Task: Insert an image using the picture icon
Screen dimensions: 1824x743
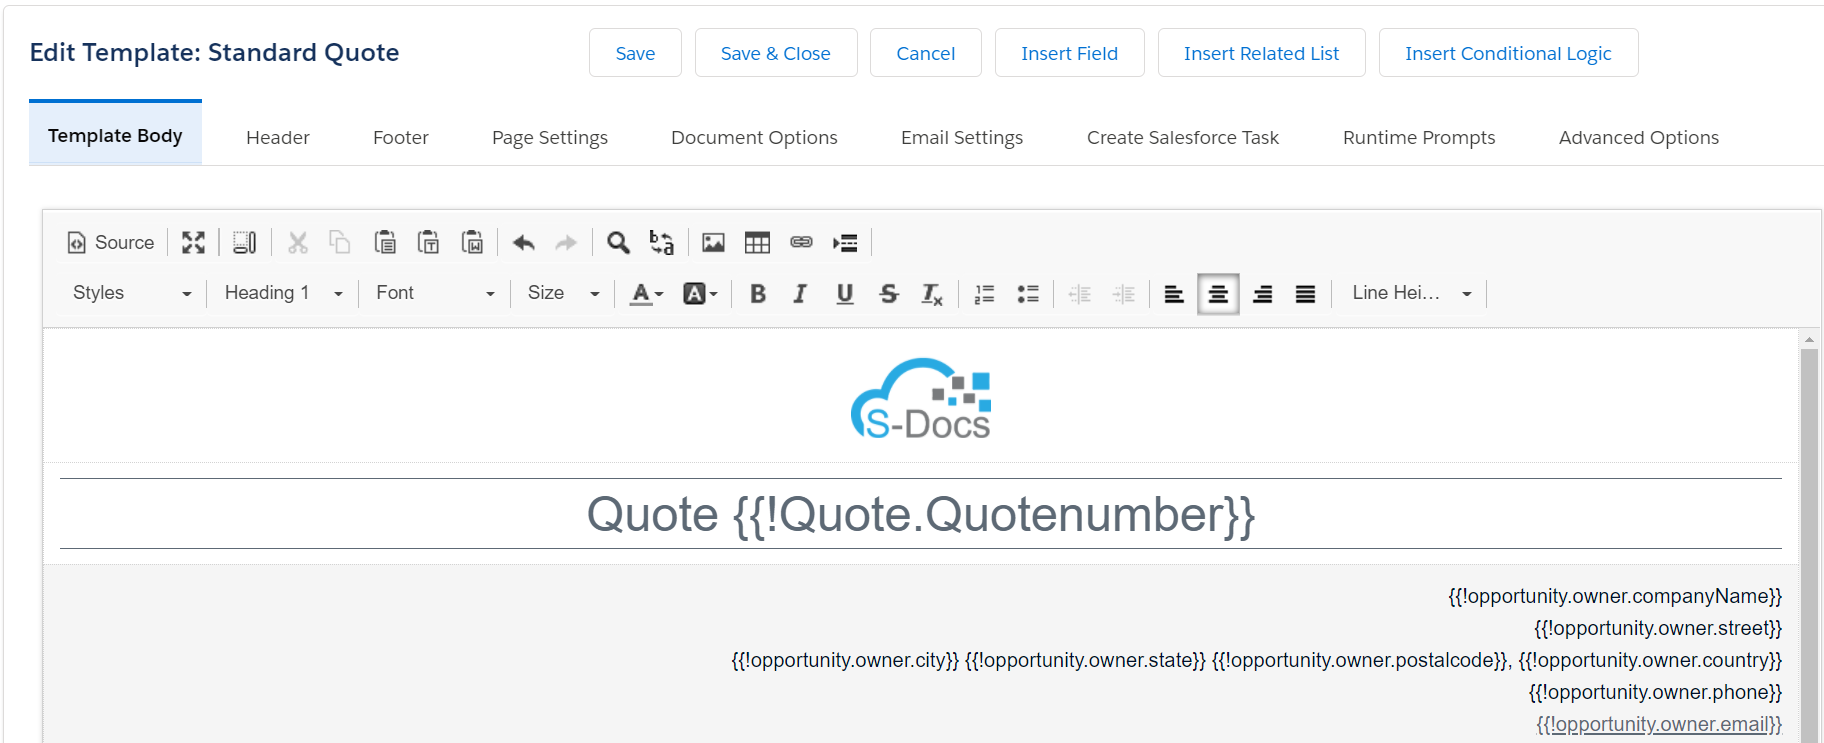Action: tap(713, 243)
